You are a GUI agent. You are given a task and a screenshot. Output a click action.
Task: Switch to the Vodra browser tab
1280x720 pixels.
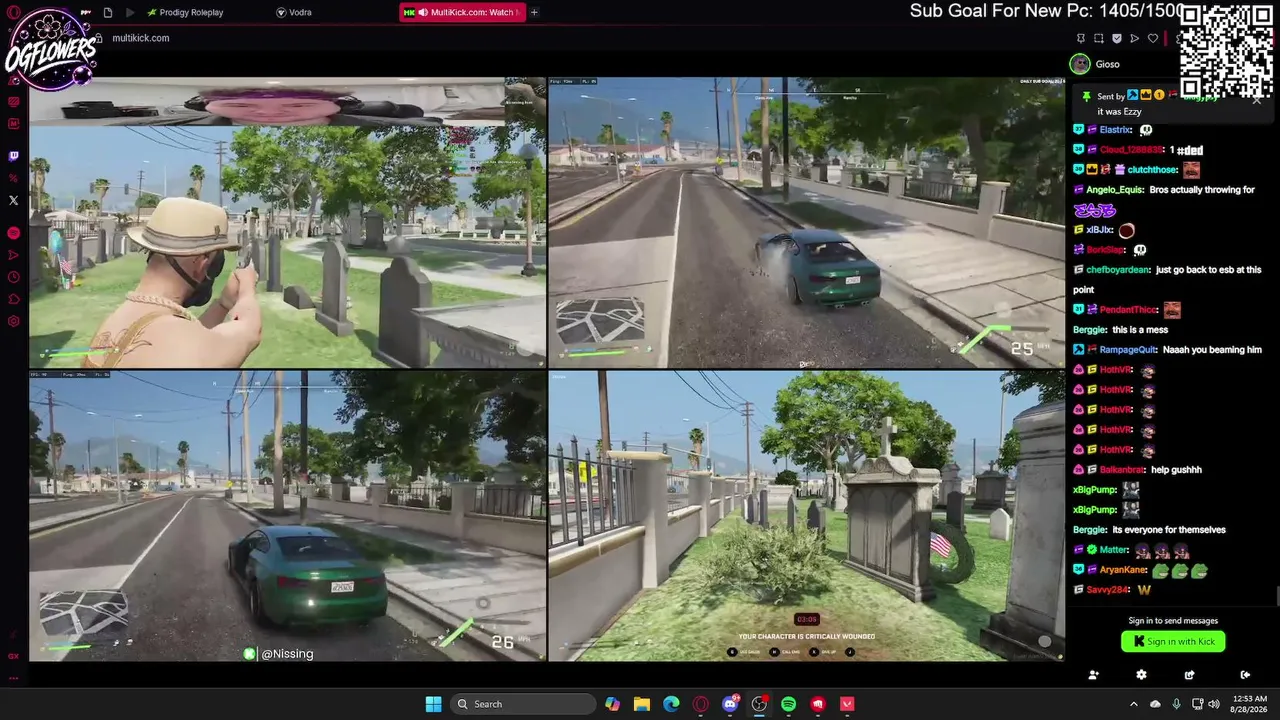click(294, 12)
